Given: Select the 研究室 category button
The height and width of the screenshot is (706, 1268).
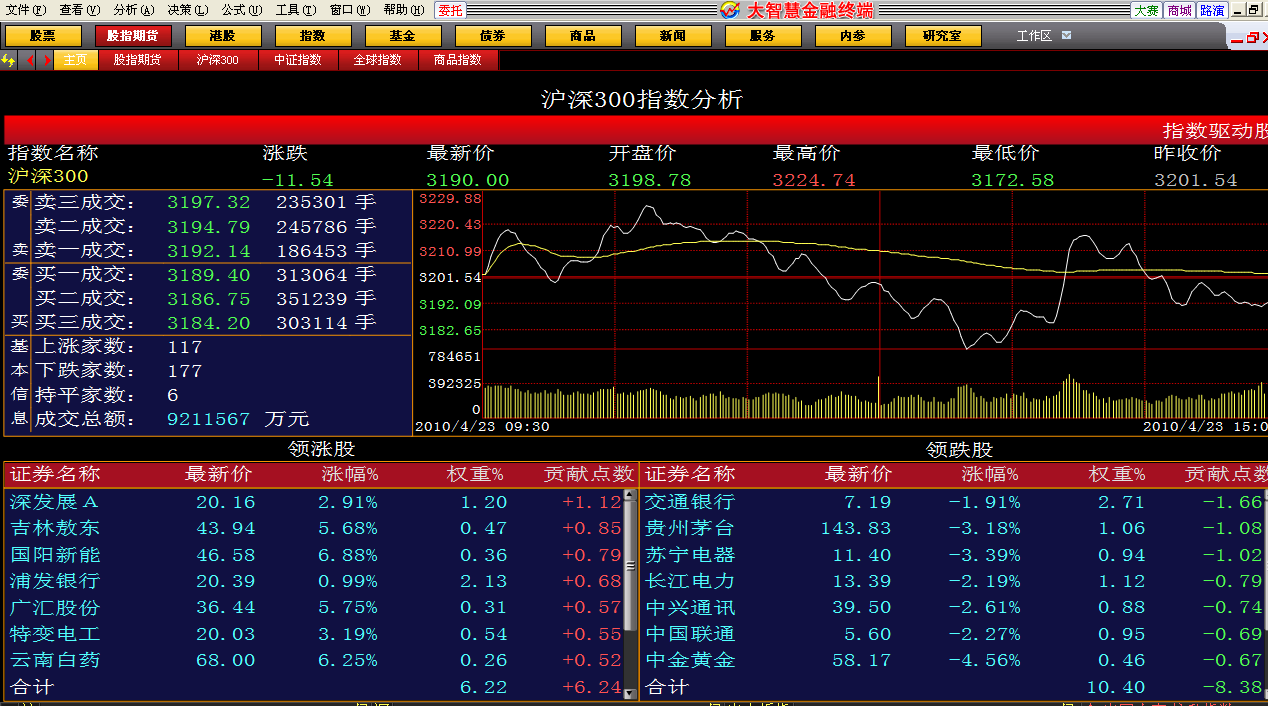Looking at the screenshot, I should (x=943, y=36).
